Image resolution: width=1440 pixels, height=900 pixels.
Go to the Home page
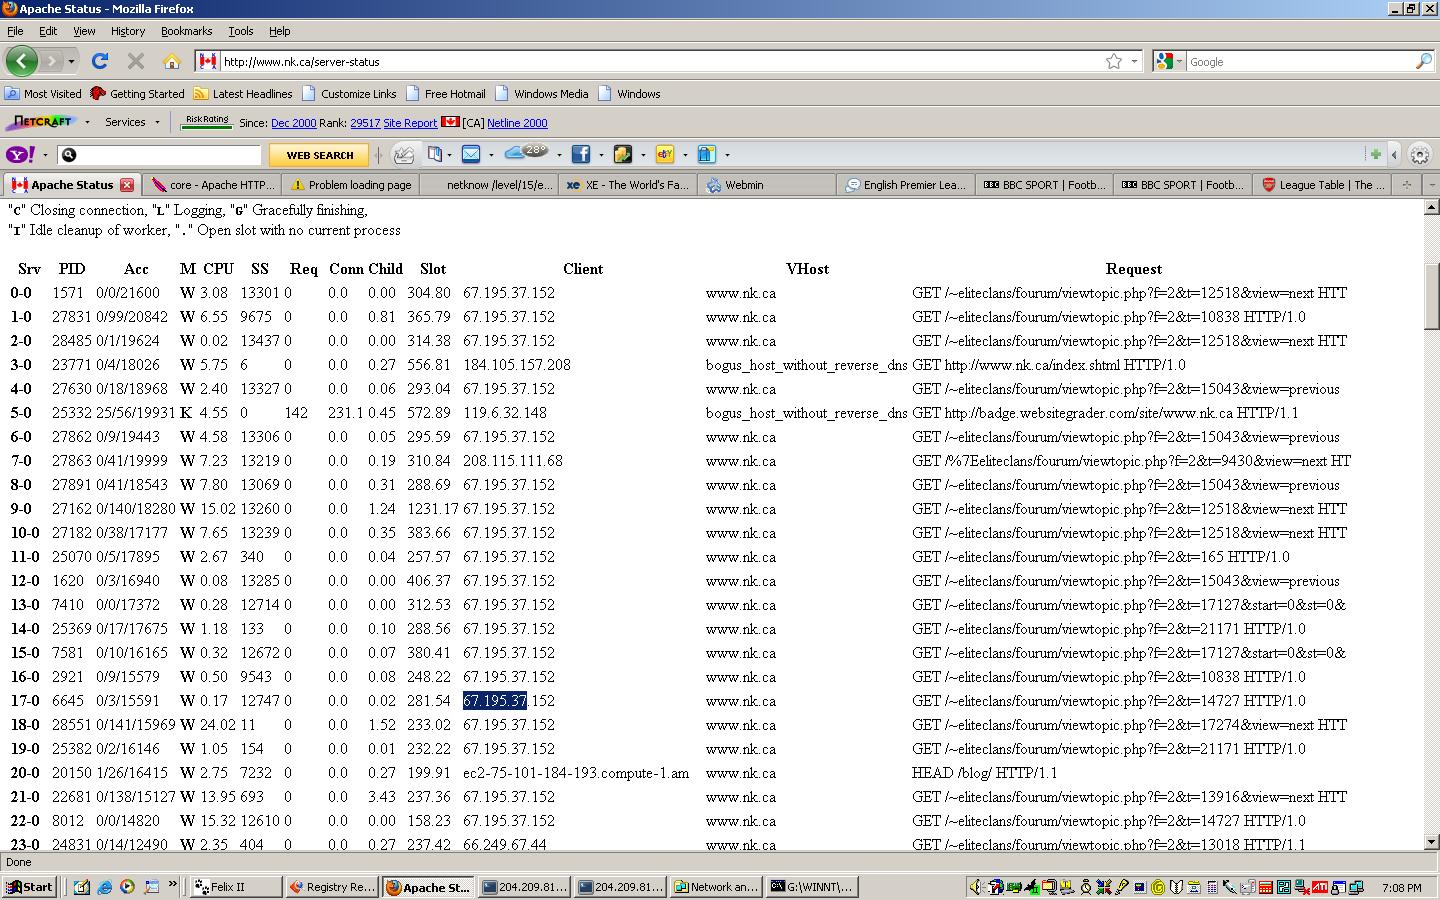[x=171, y=61]
